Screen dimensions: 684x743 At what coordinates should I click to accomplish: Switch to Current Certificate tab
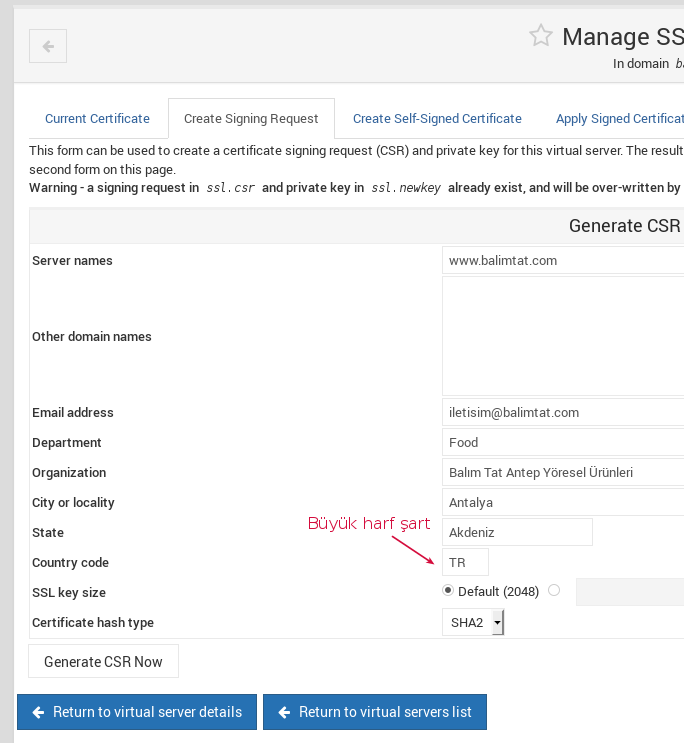(x=97, y=119)
